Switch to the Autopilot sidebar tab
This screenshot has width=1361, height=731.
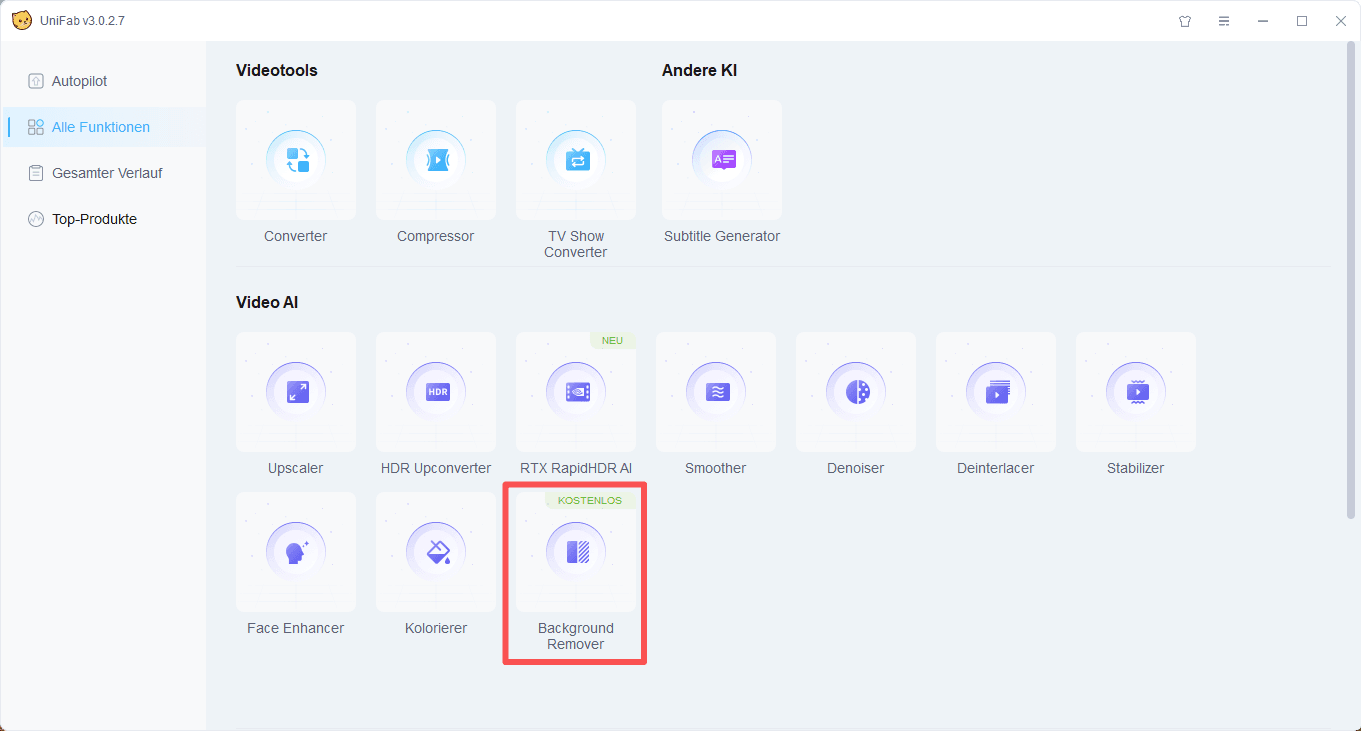79,81
